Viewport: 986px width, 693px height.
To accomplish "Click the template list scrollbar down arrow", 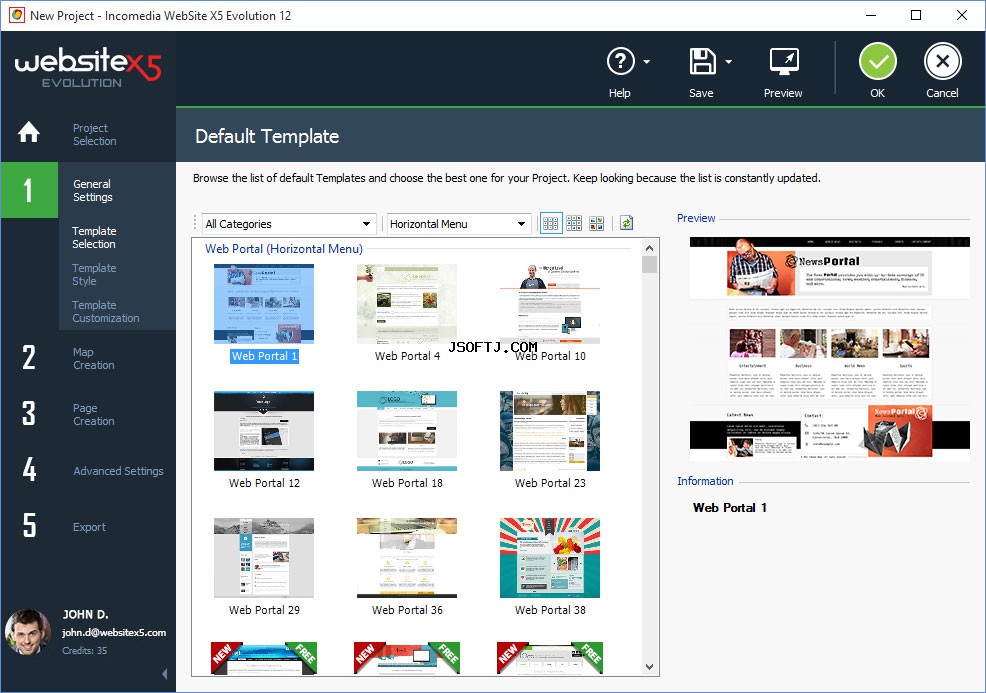I will point(650,667).
